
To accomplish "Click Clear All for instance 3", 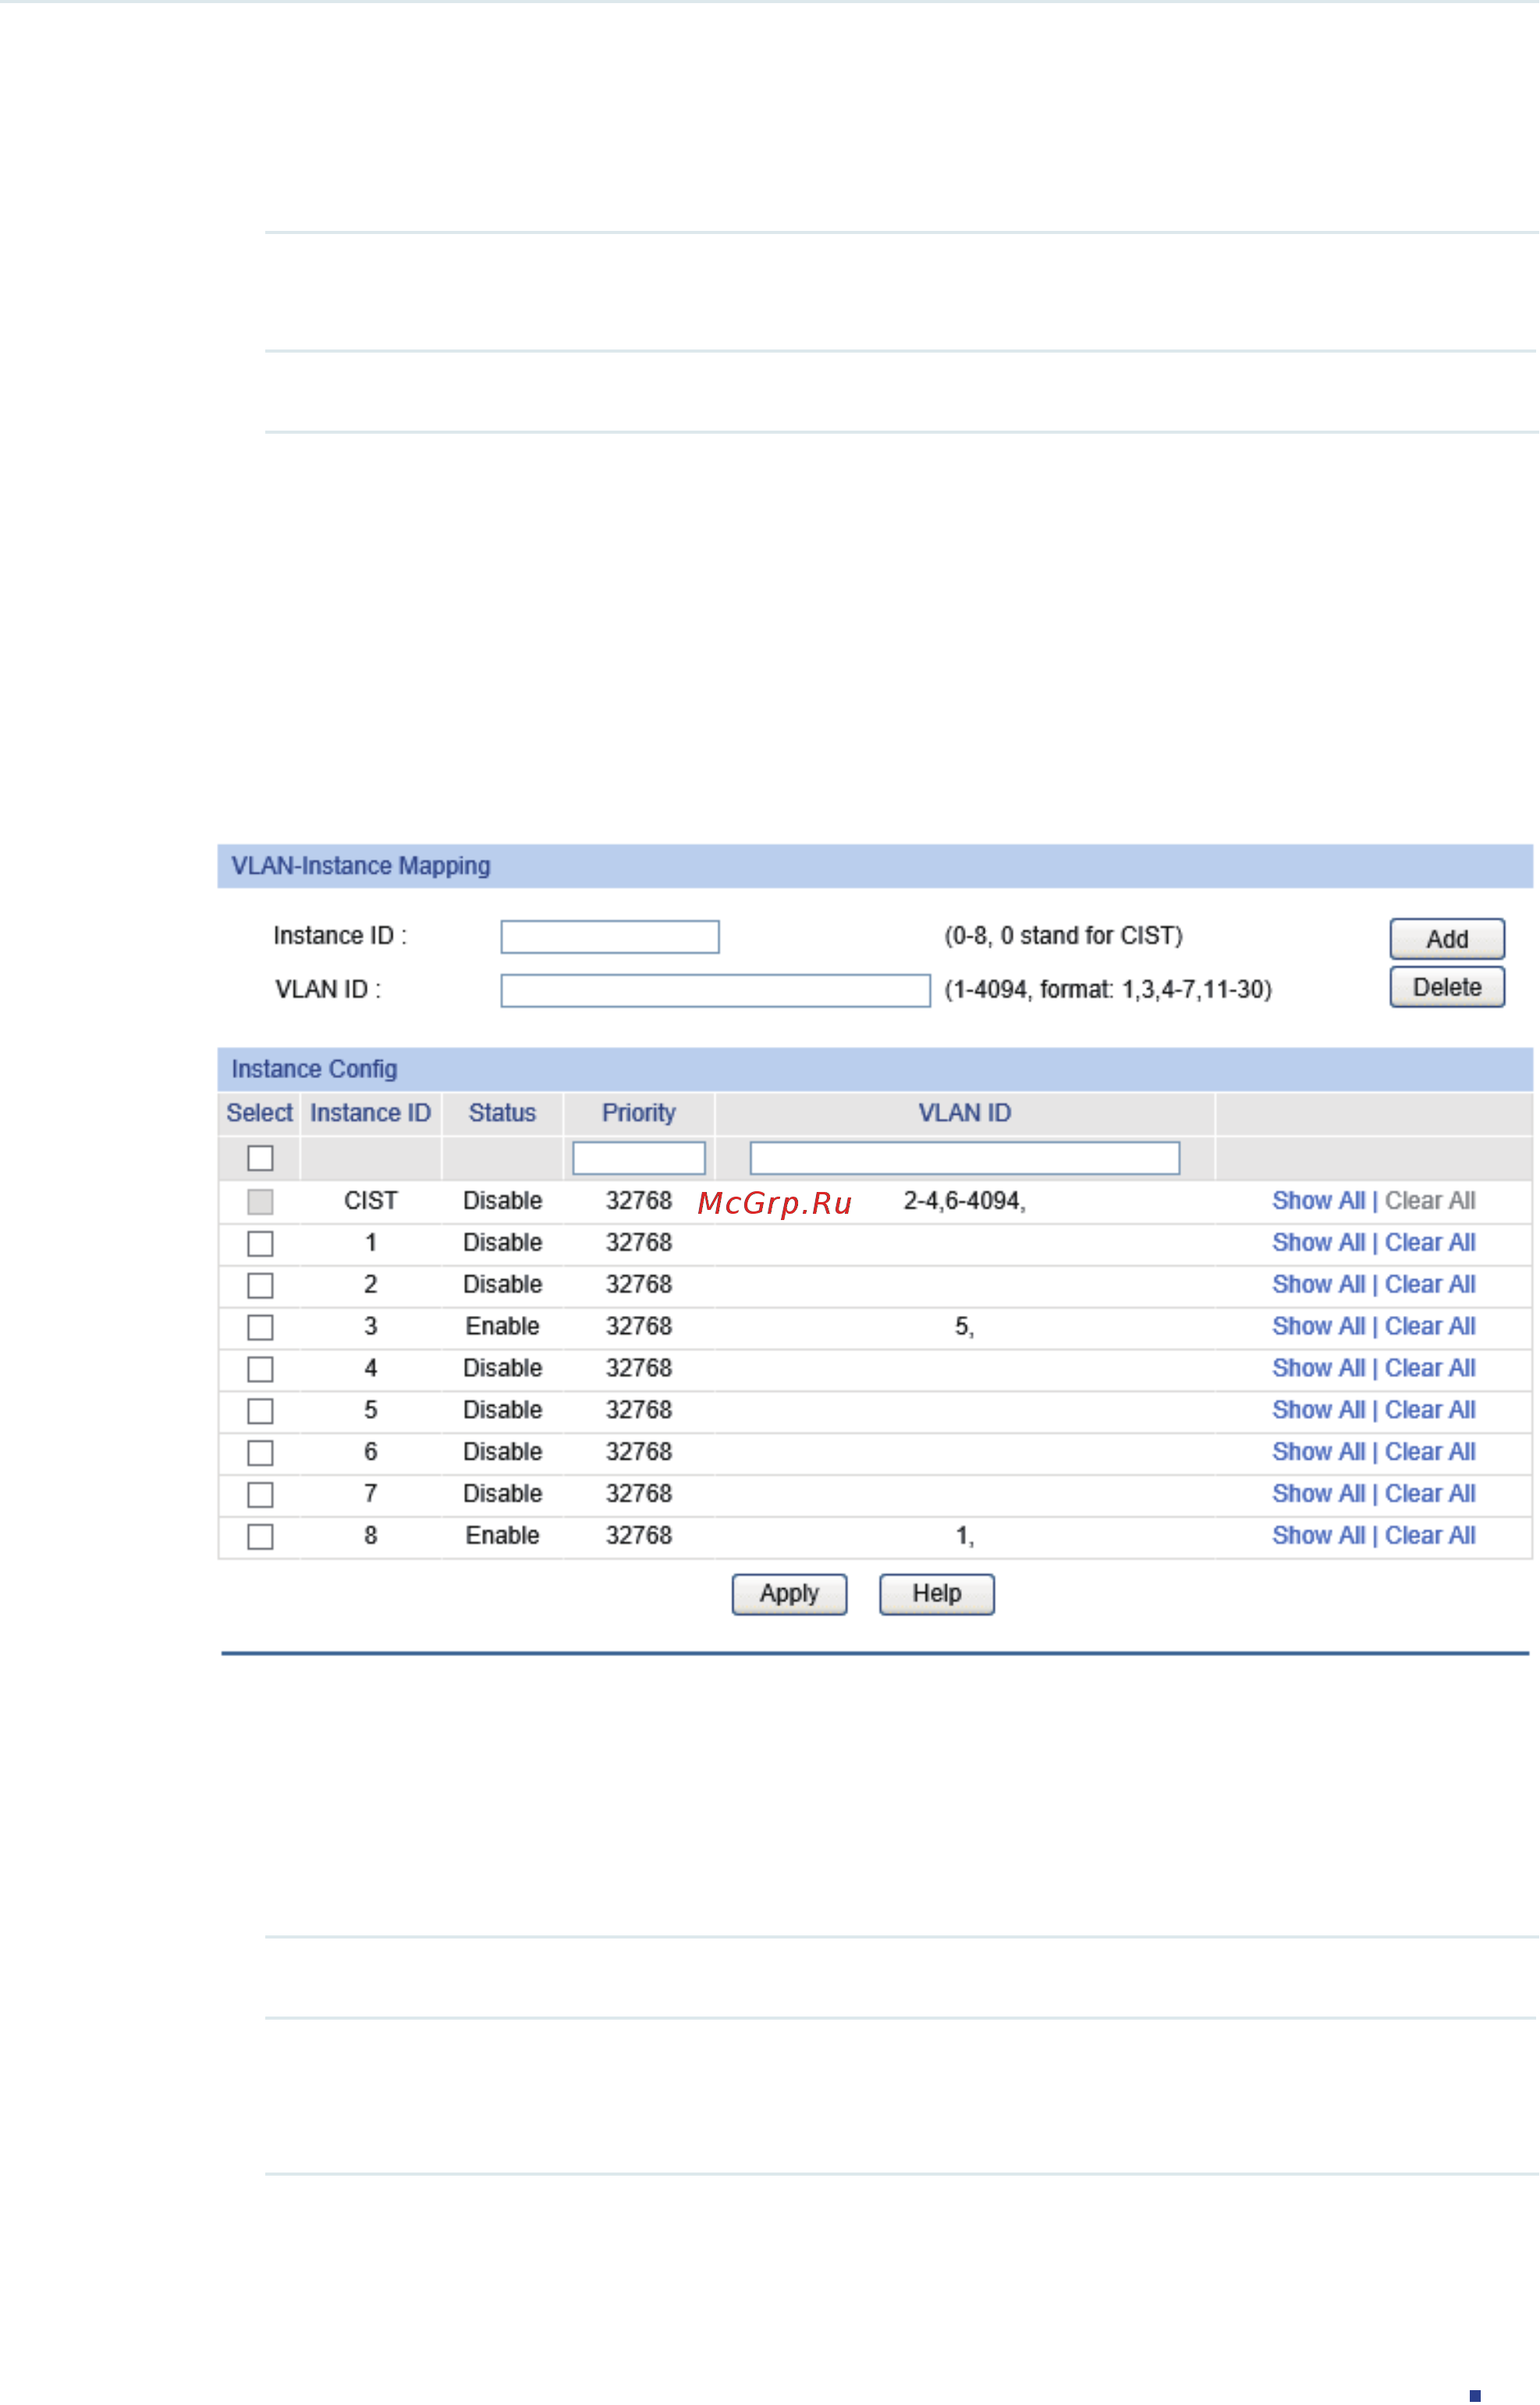I will [1430, 1327].
